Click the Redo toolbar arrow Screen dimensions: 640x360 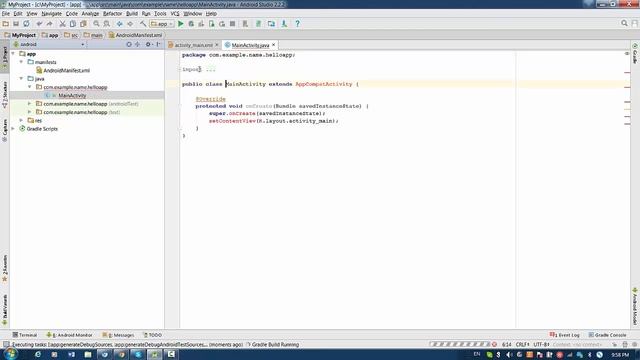49,24
